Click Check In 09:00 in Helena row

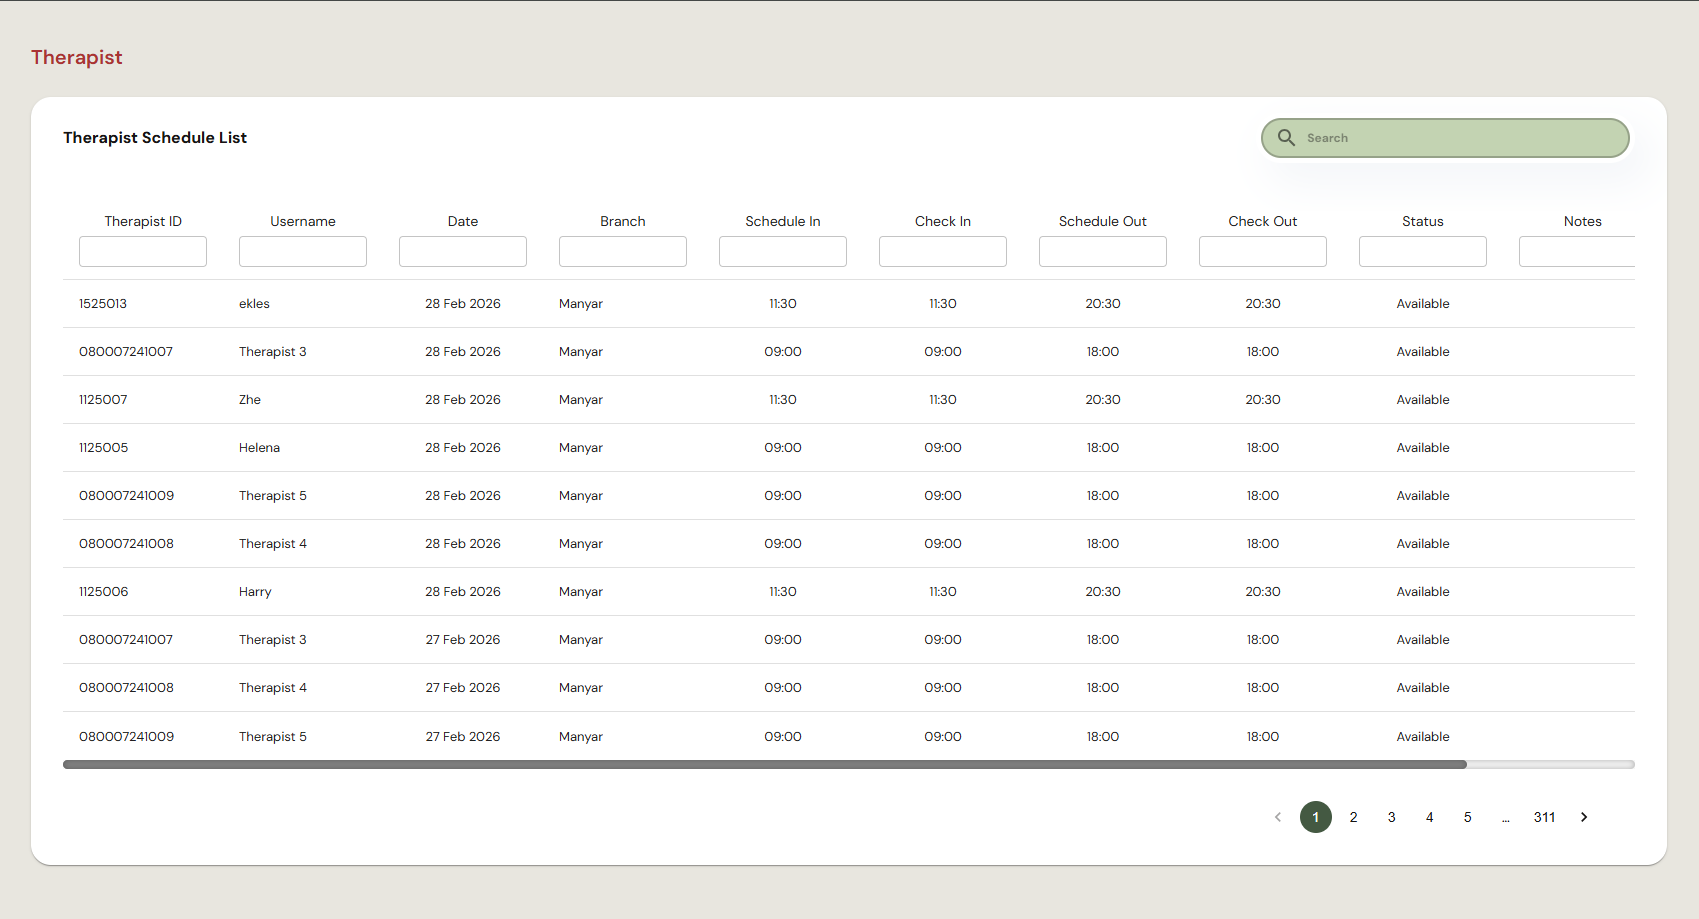[x=943, y=448]
